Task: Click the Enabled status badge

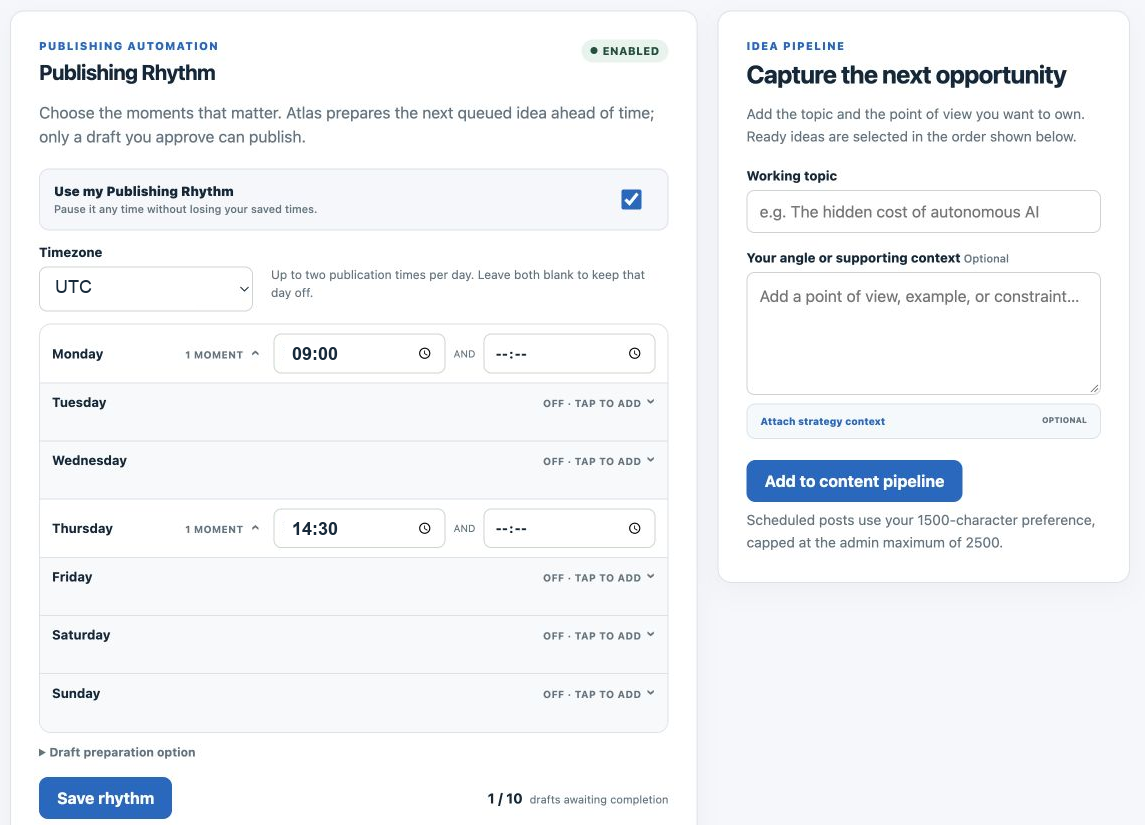Action: coord(624,51)
